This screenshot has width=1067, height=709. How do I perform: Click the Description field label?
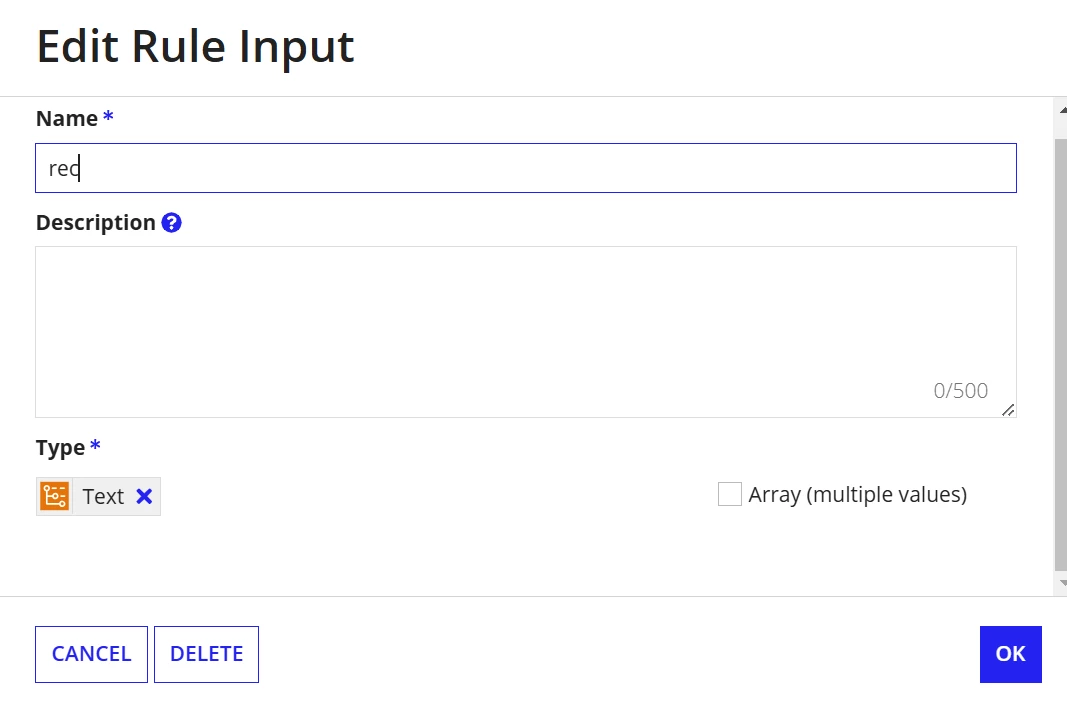[x=96, y=222]
